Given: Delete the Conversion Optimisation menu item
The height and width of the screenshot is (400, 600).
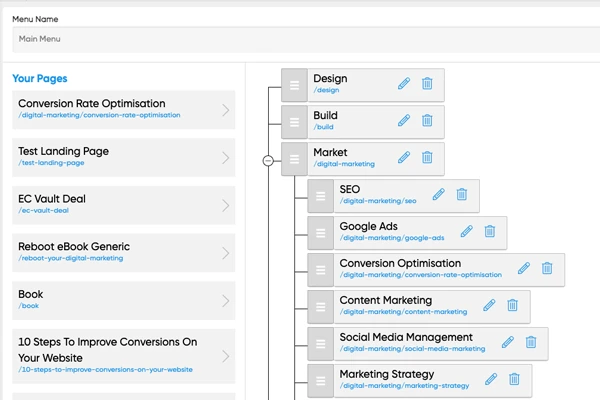Looking at the screenshot, I should (547, 268).
